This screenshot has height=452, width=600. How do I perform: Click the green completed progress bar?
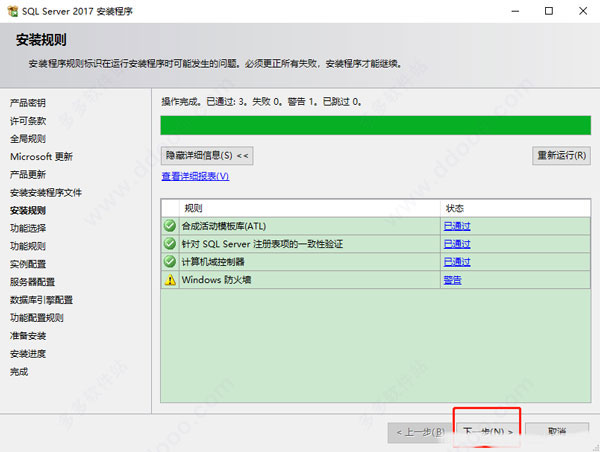tap(375, 125)
